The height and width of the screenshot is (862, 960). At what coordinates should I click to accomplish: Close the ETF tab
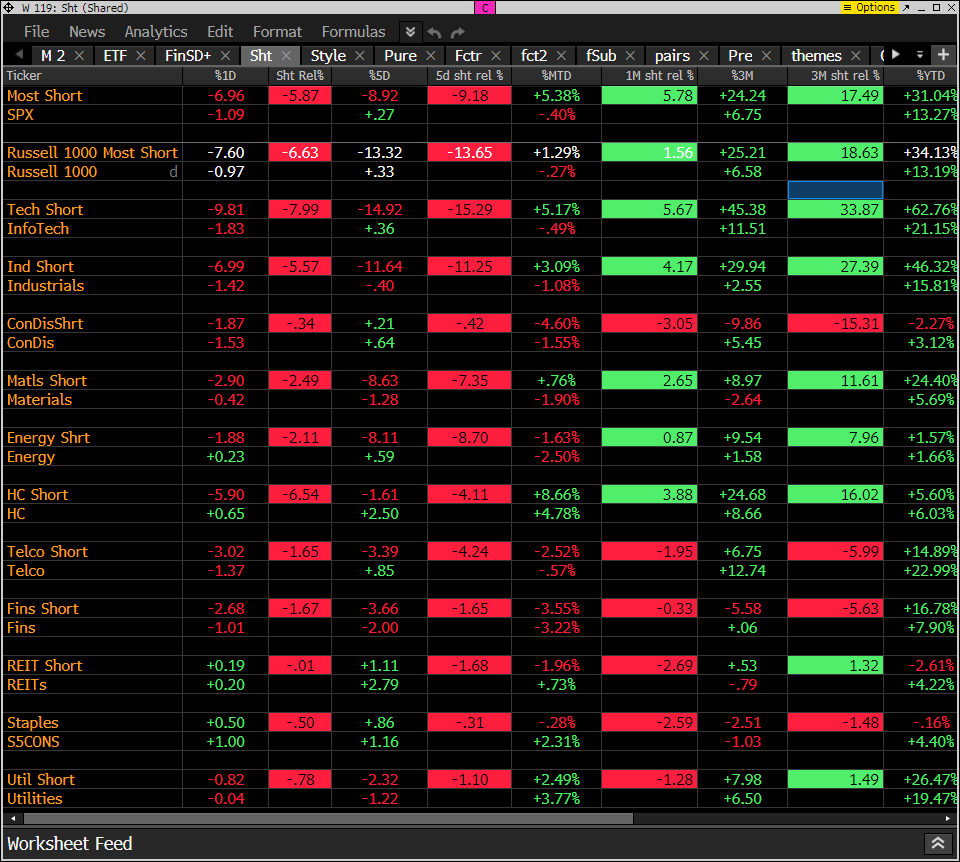tap(141, 55)
